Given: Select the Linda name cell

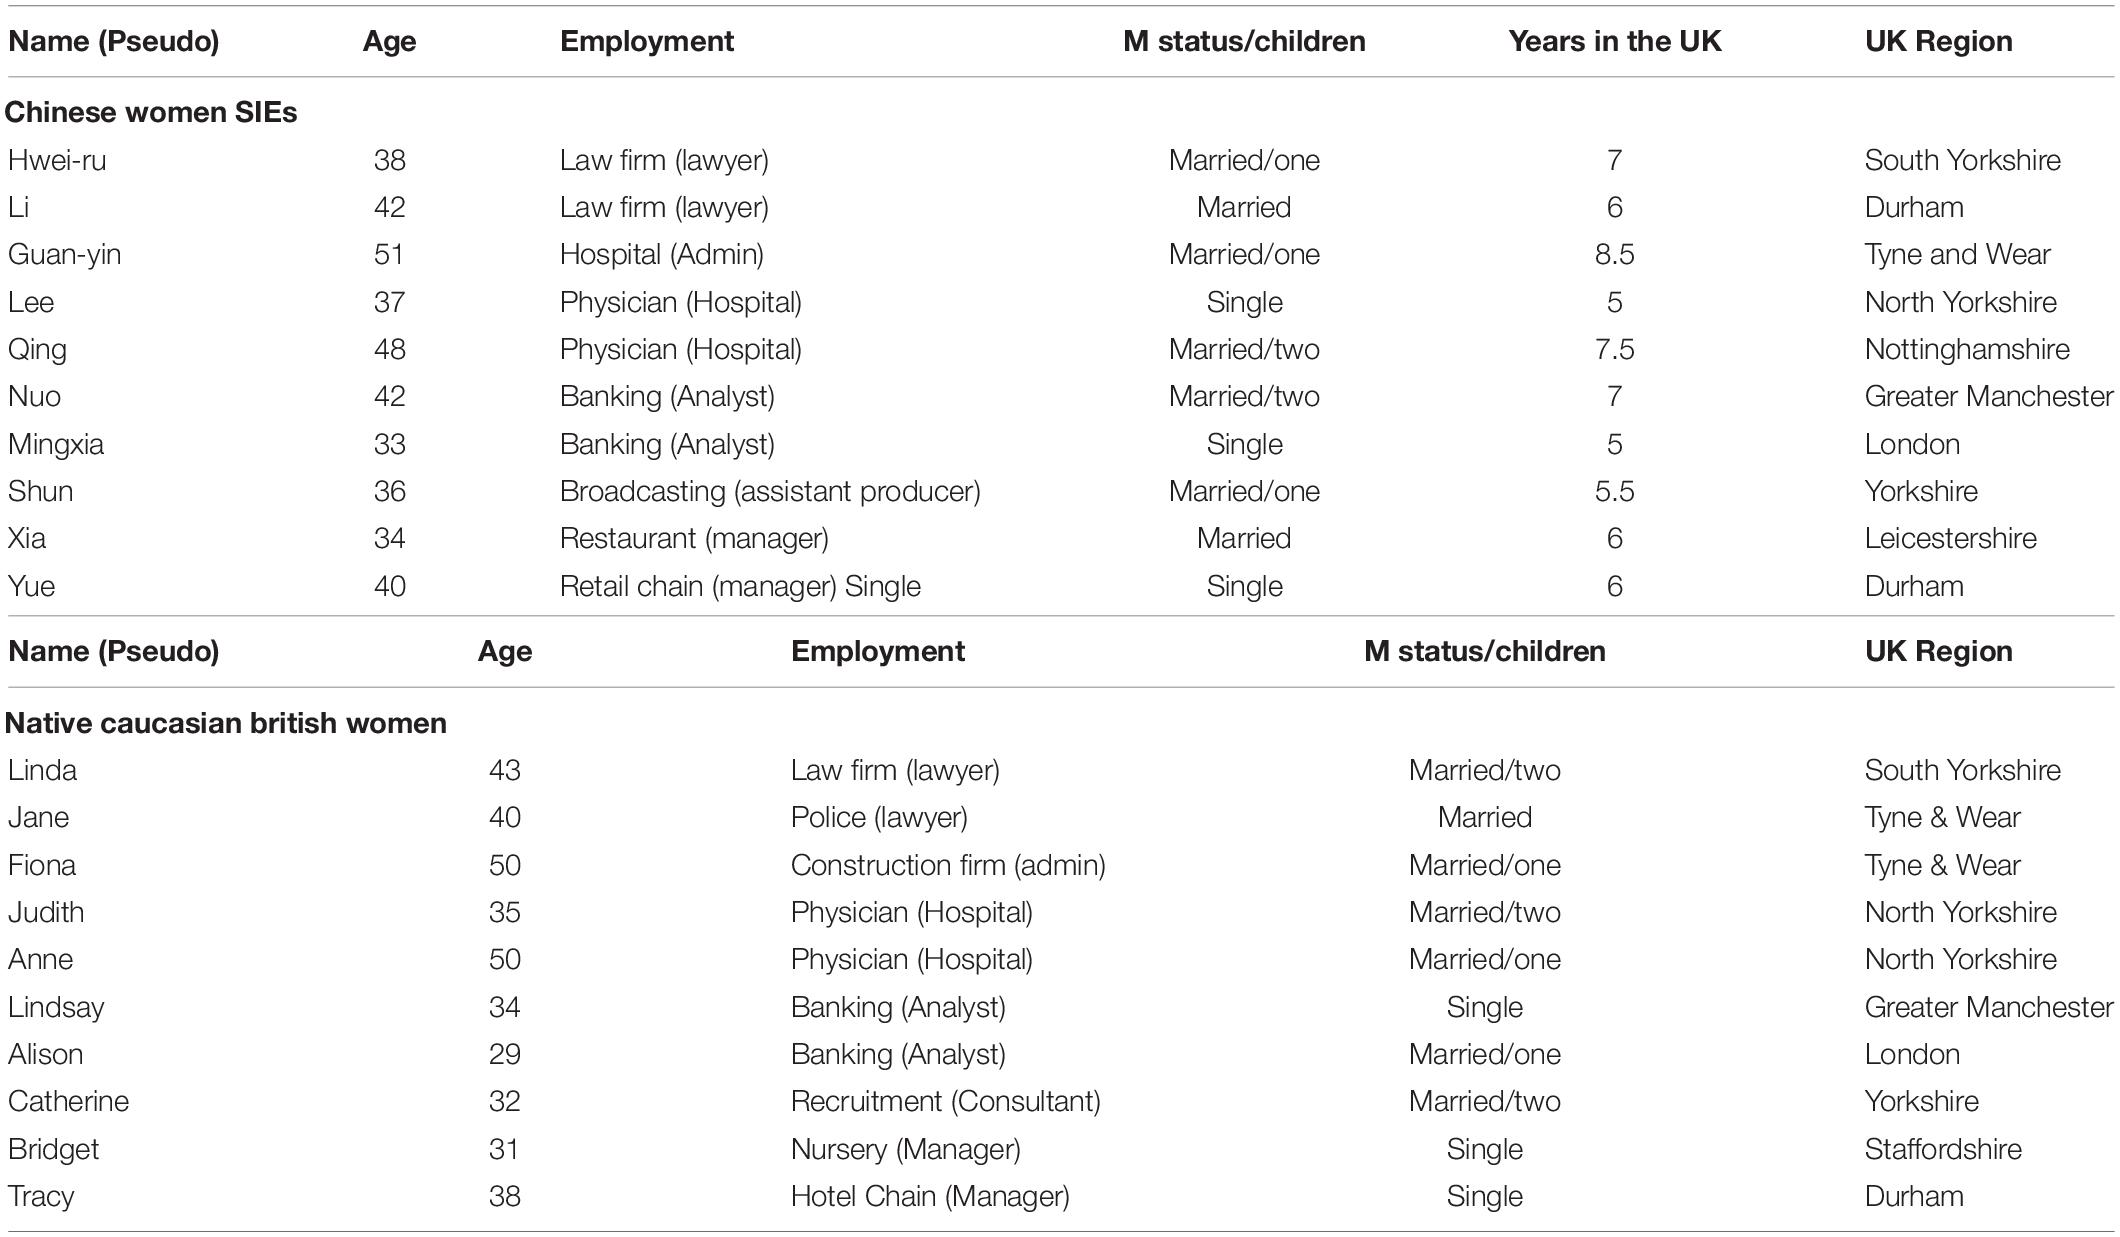Looking at the screenshot, I should coord(42,770).
